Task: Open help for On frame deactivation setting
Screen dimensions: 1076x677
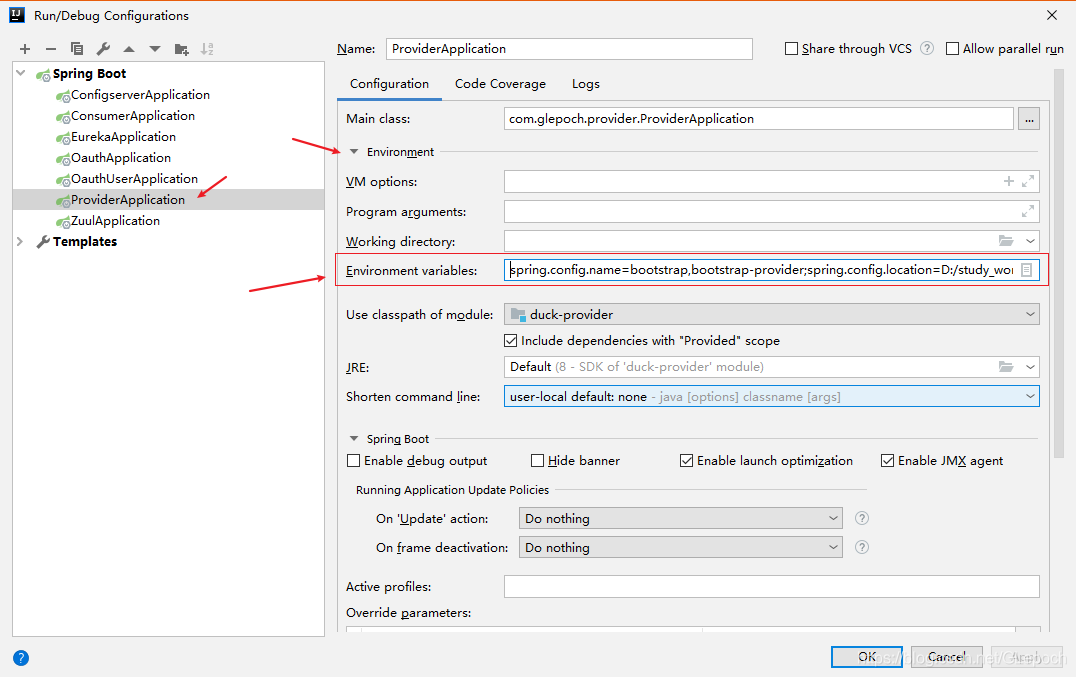Action: pos(862,547)
